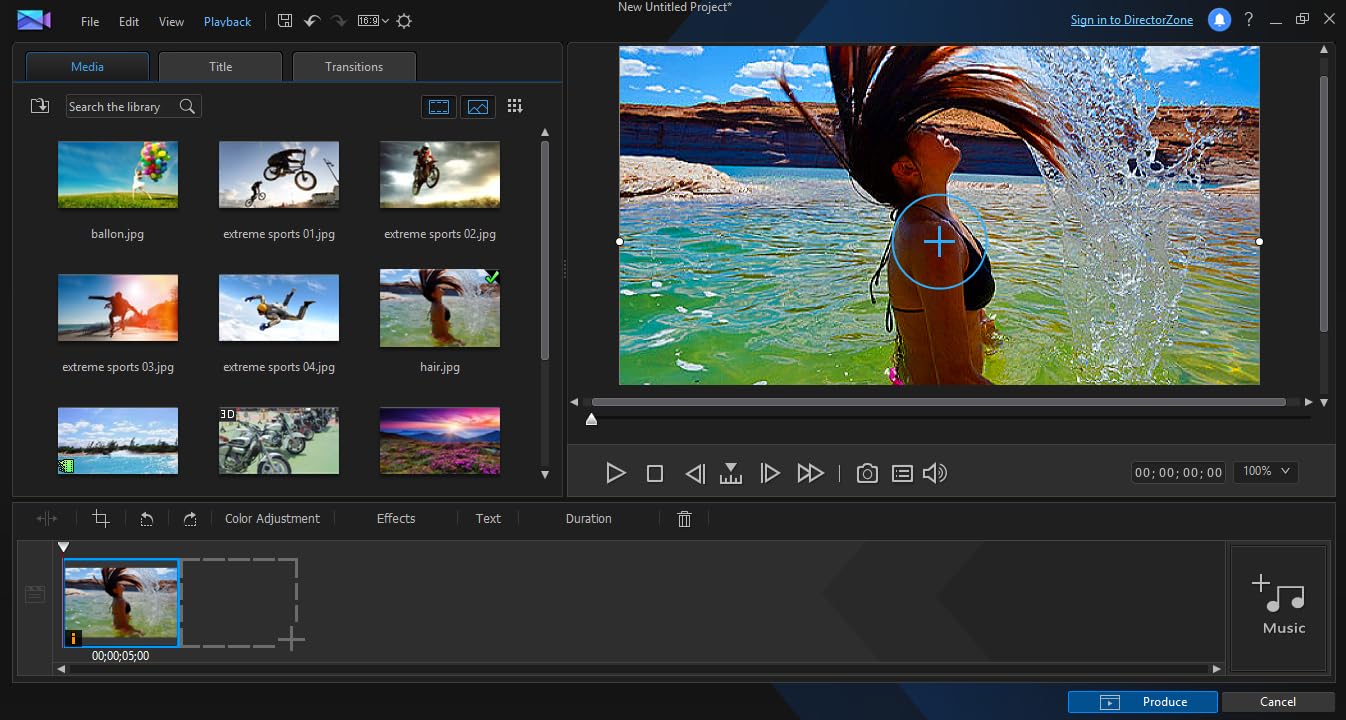1346x720 pixels.
Task: Rotate clip right using toolbar icon
Action: pyautogui.click(x=190, y=518)
